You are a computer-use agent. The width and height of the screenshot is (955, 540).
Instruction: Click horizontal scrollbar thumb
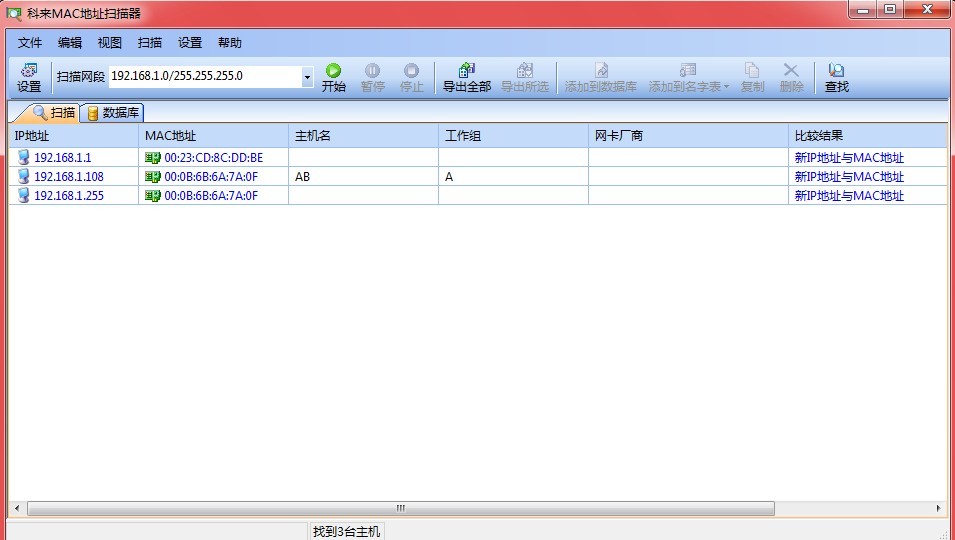click(x=401, y=508)
